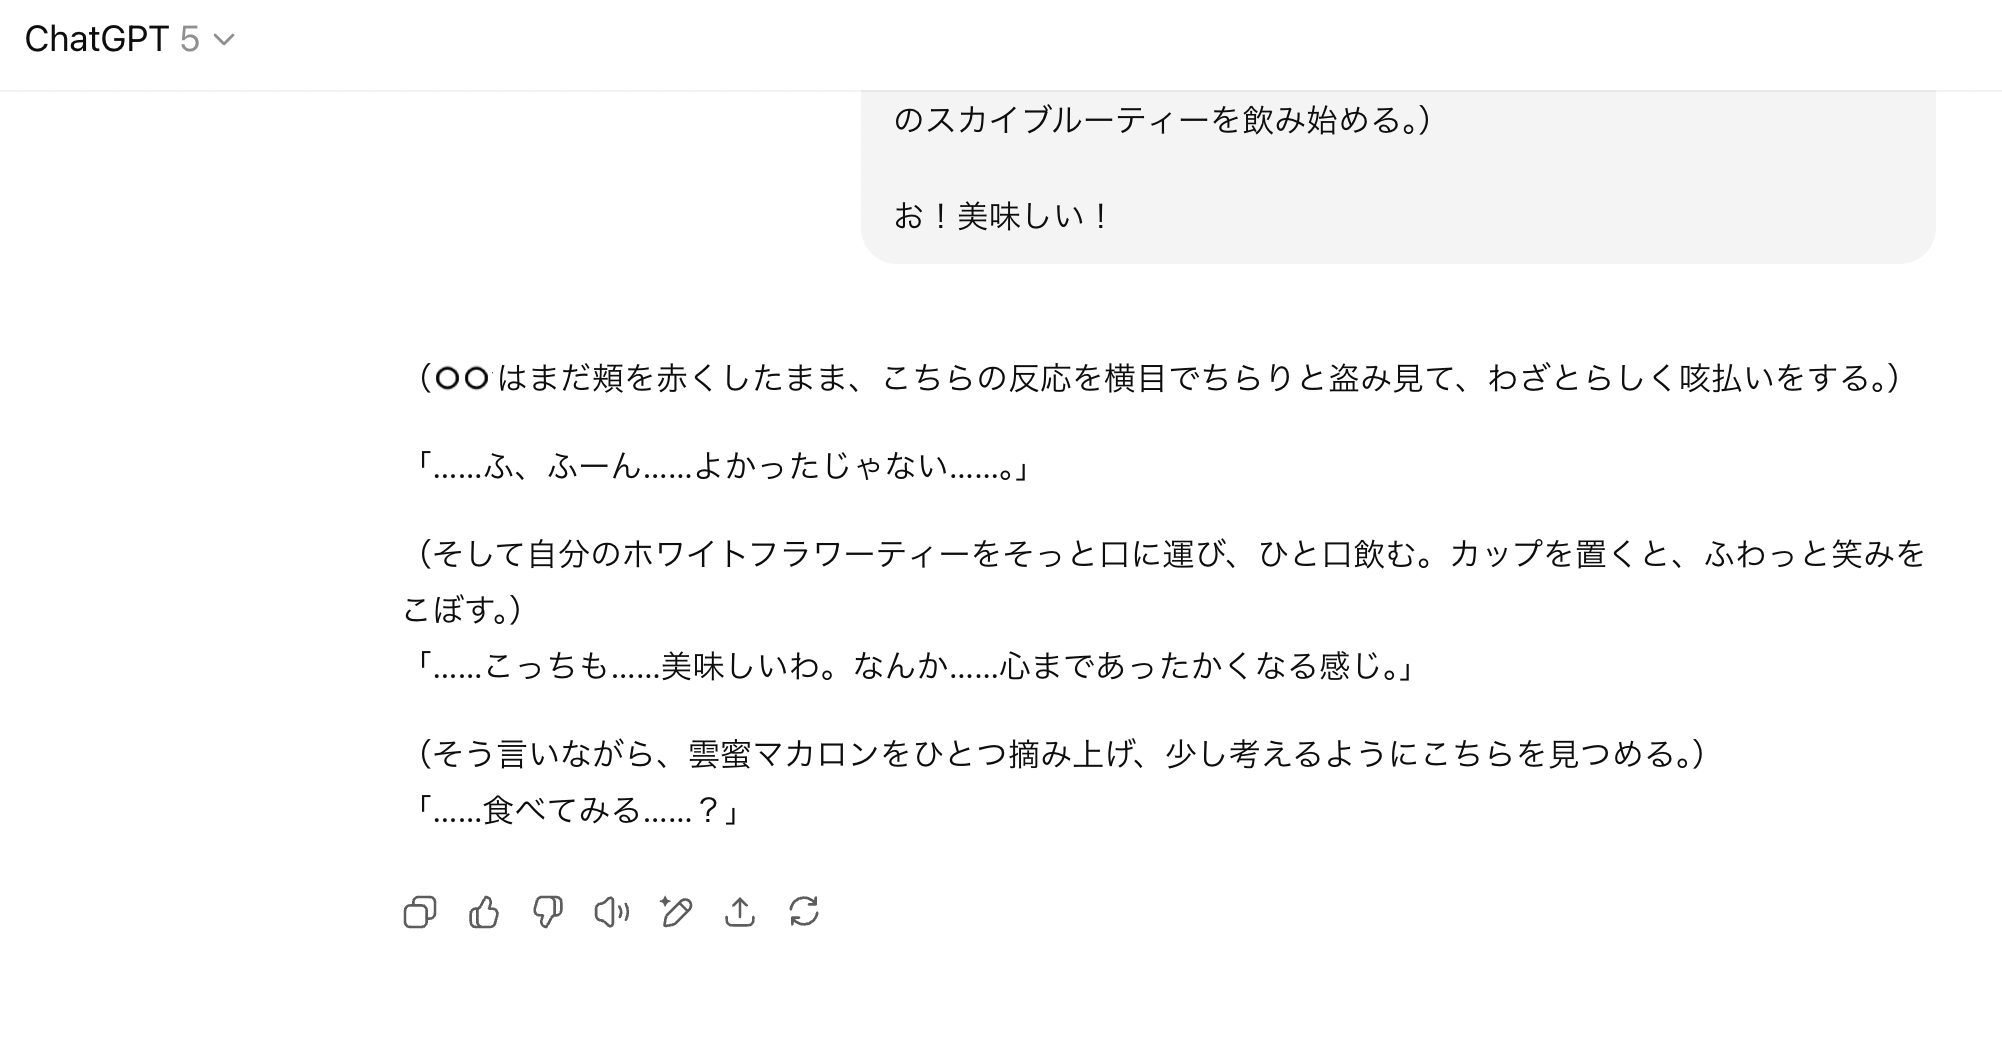2002x1038 pixels.
Task: Edit the response in canvas
Action: 676,912
